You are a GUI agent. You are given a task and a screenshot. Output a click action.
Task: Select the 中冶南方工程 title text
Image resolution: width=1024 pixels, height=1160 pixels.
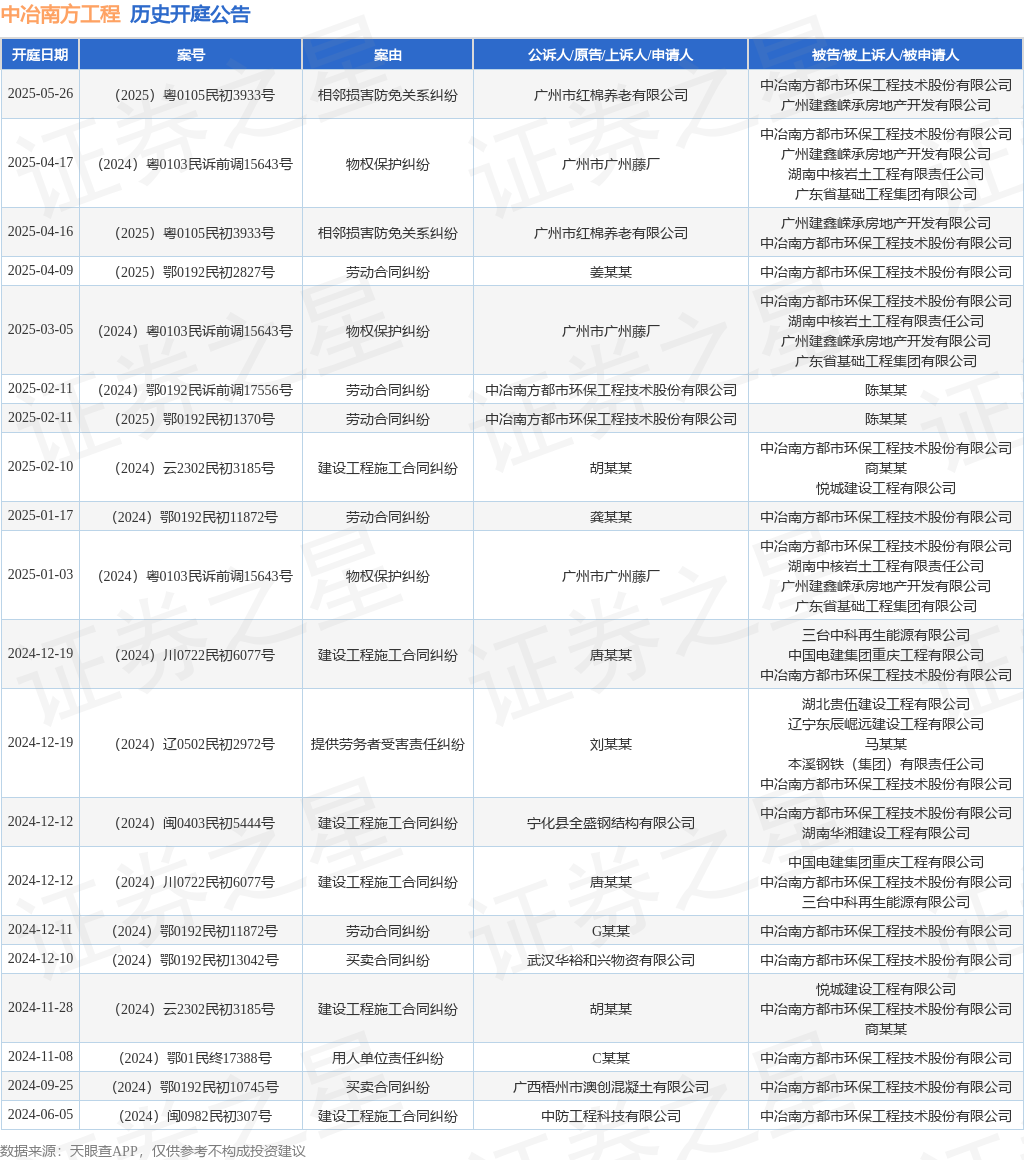pyautogui.click(x=61, y=14)
